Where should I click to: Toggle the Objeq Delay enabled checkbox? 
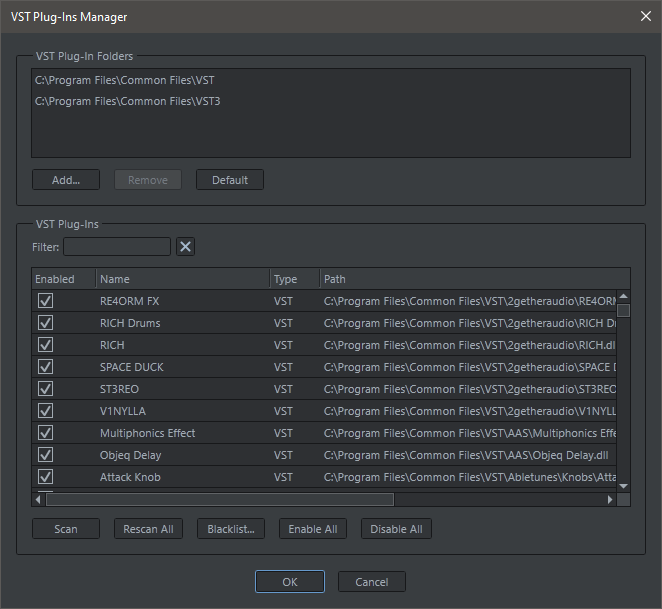click(45, 455)
